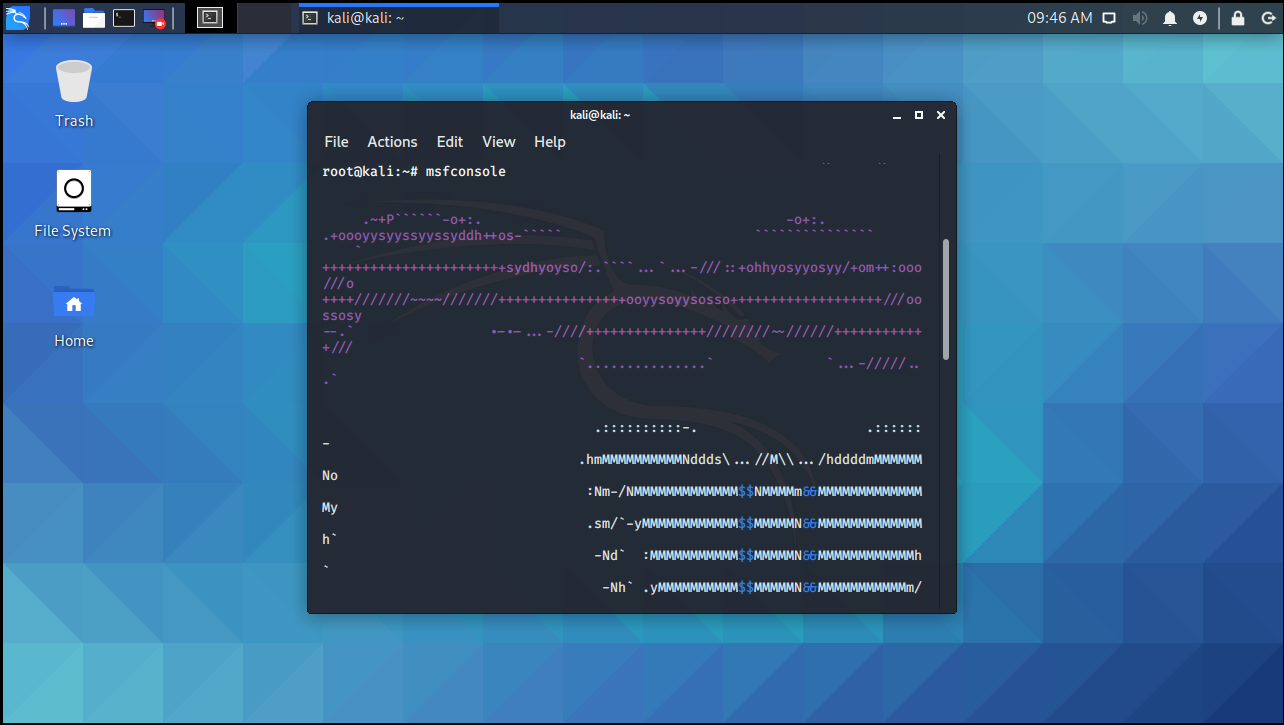This screenshot has height=725, width=1284.
Task: Open the Edit menu in terminal
Action: 450,142
